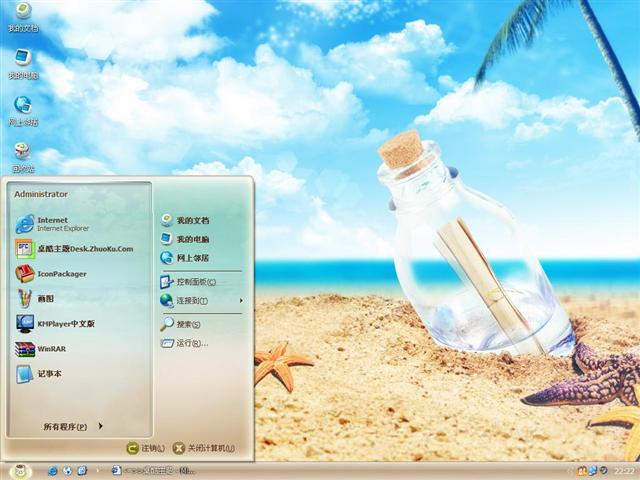The width and height of the screenshot is (640, 480).
Task: Click the taskbar clock showing 22:22
Action: click(x=624, y=470)
